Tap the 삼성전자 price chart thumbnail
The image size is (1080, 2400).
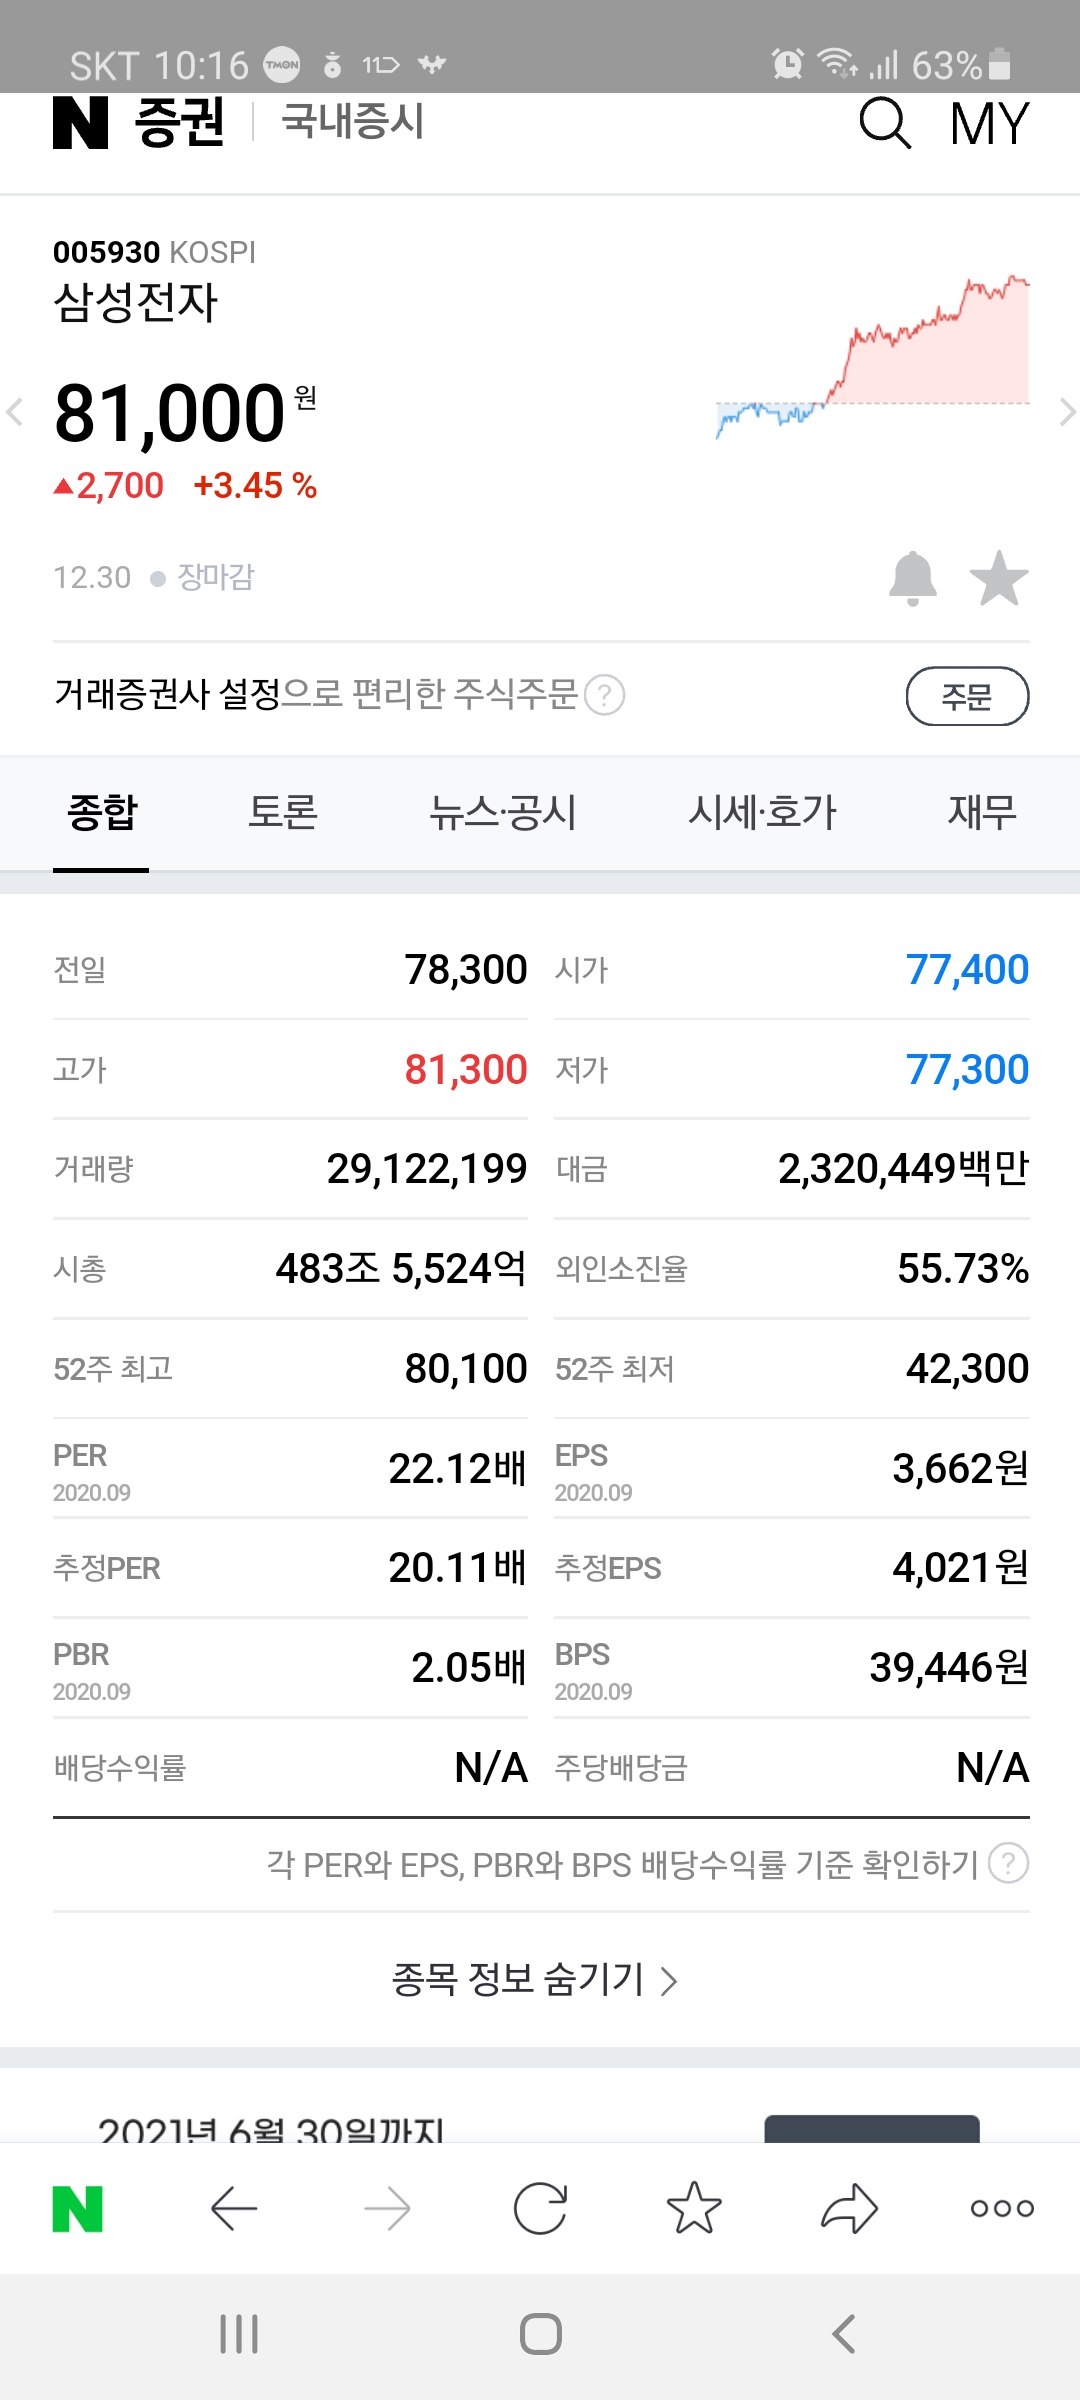point(872,358)
